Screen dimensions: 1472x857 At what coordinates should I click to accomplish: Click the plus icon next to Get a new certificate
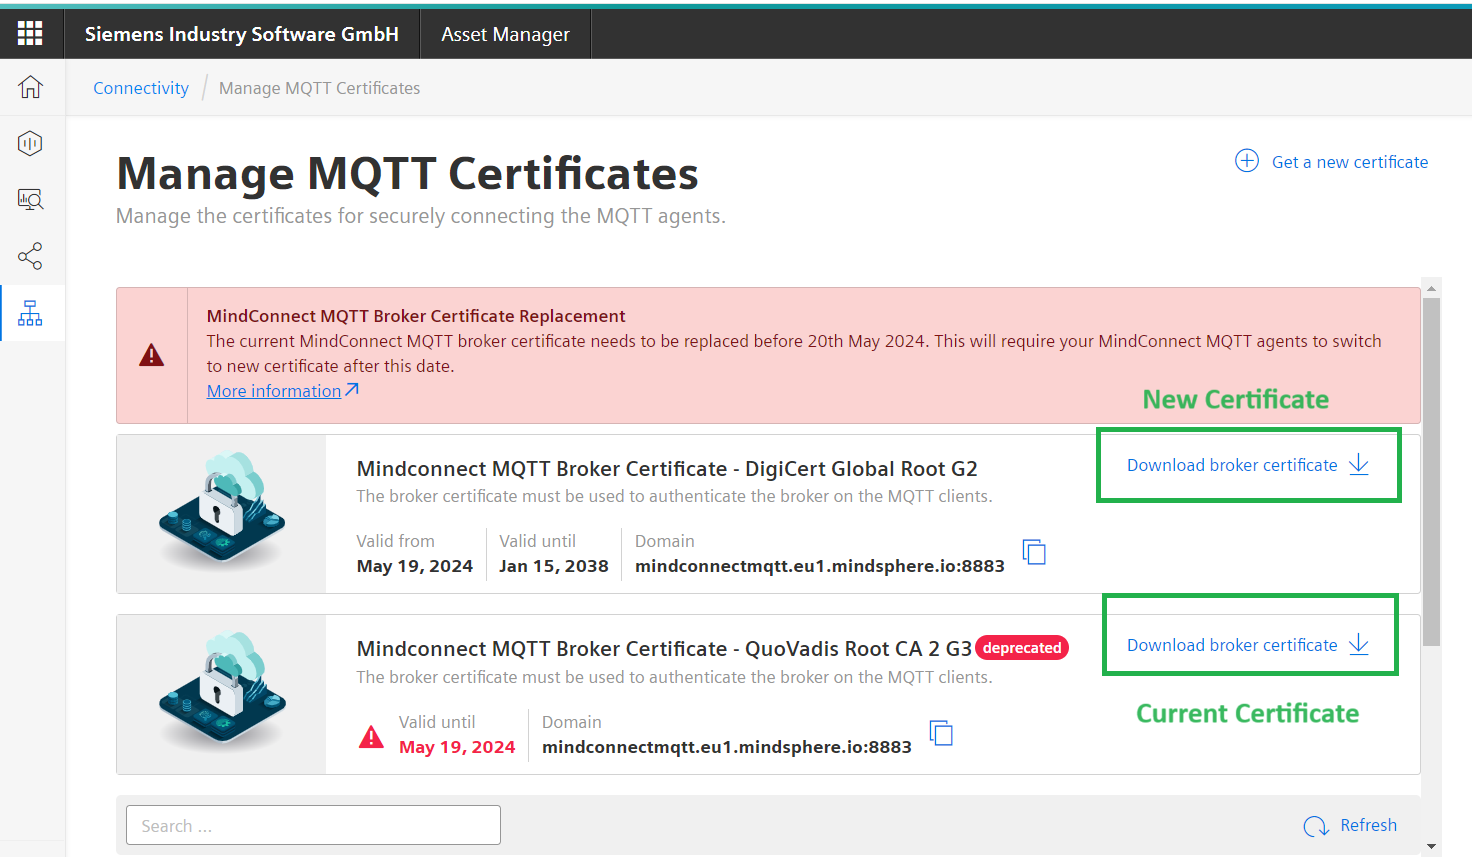pyautogui.click(x=1246, y=161)
